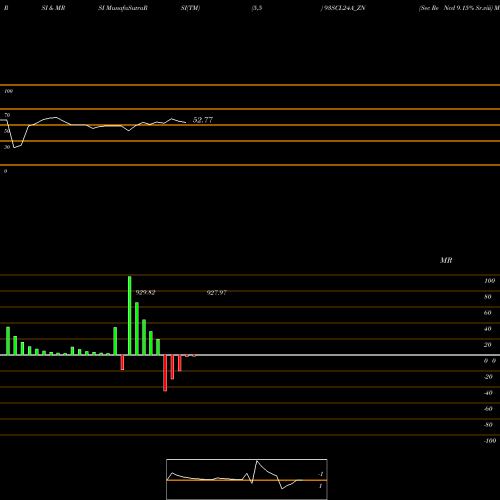Click the tallest green MR histogram bar
Image resolution: width=500 pixels, height=500 pixels.
point(130,316)
